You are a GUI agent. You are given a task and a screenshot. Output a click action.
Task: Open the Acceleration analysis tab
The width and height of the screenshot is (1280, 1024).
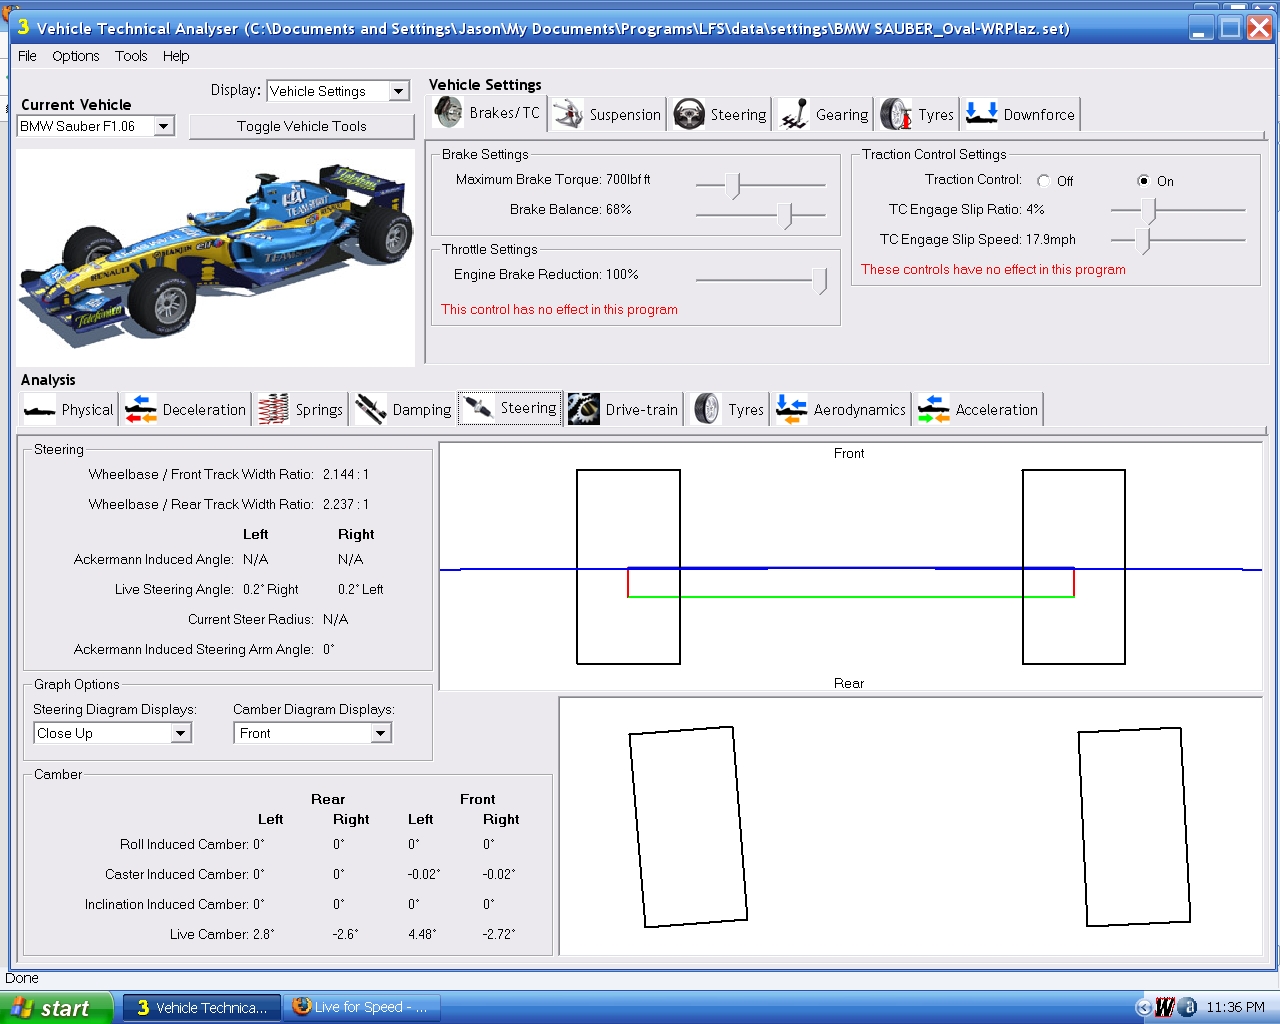tap(979, 410)
